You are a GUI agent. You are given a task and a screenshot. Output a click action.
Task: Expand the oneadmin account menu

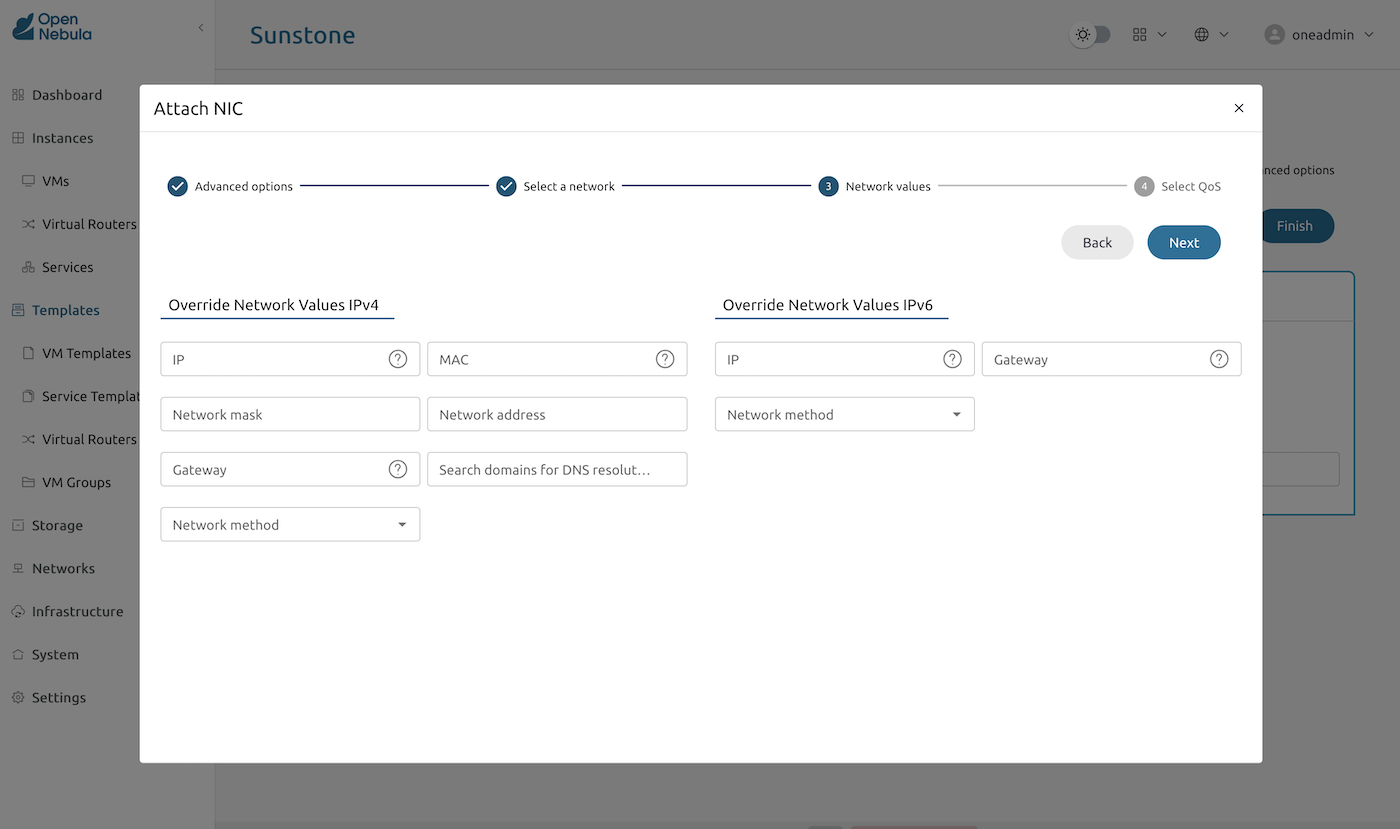point(1319,33)
